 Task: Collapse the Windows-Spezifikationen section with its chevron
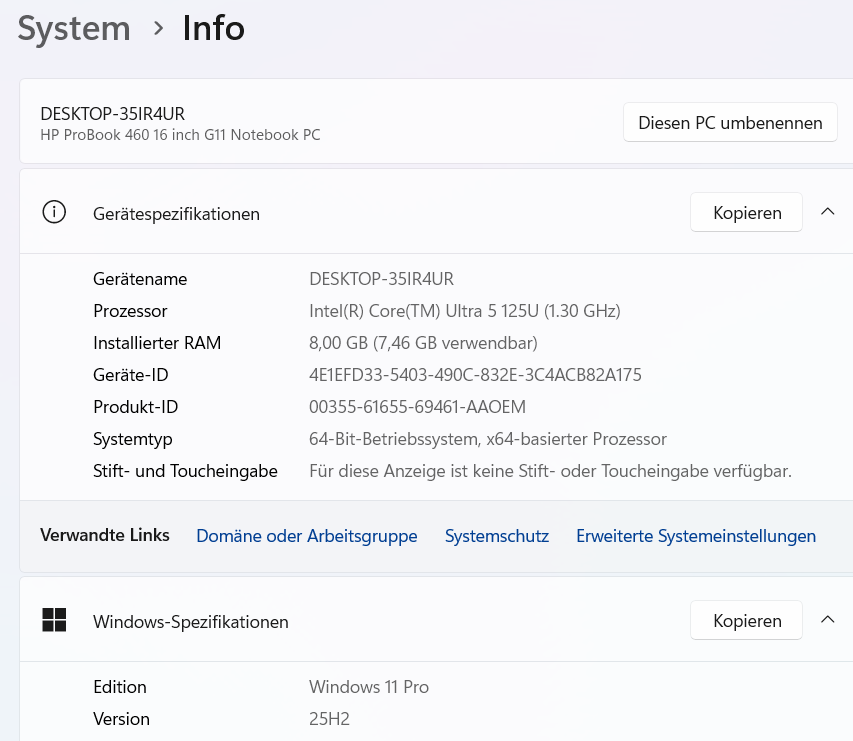click(827, 620)
